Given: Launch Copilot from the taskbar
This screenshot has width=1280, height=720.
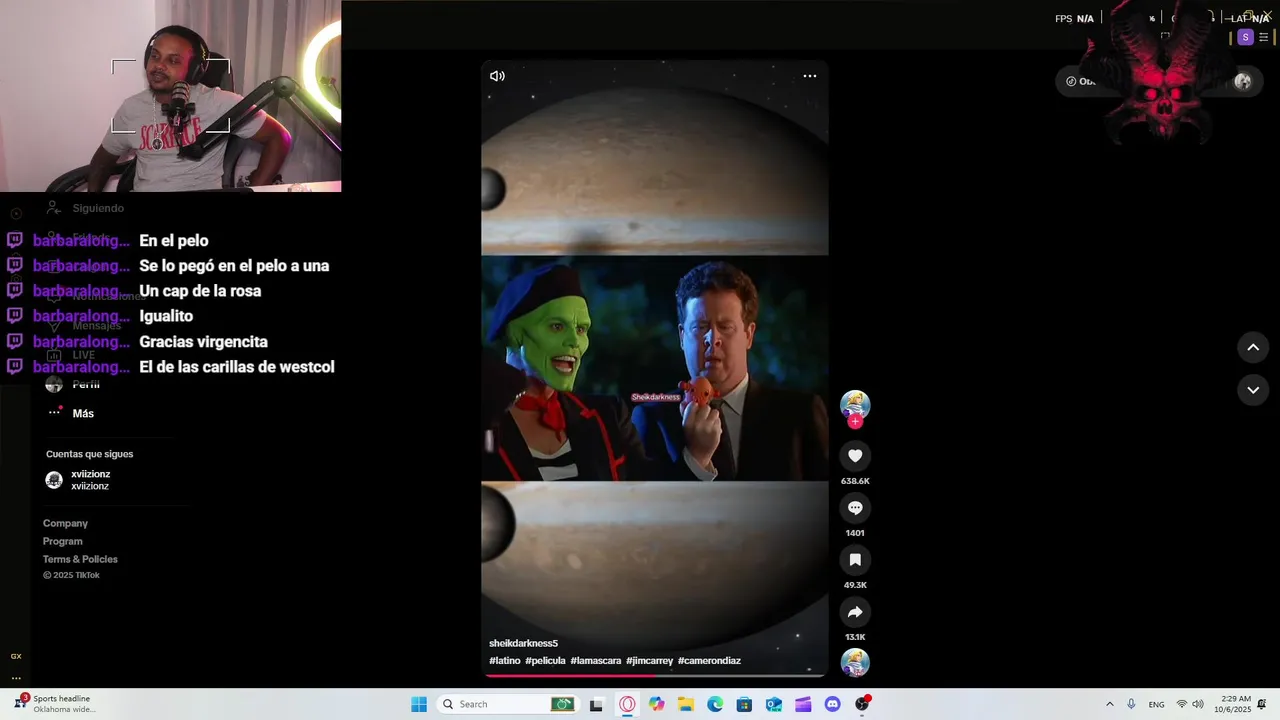Looking at the screenshot, I should [x=656, y=704].
